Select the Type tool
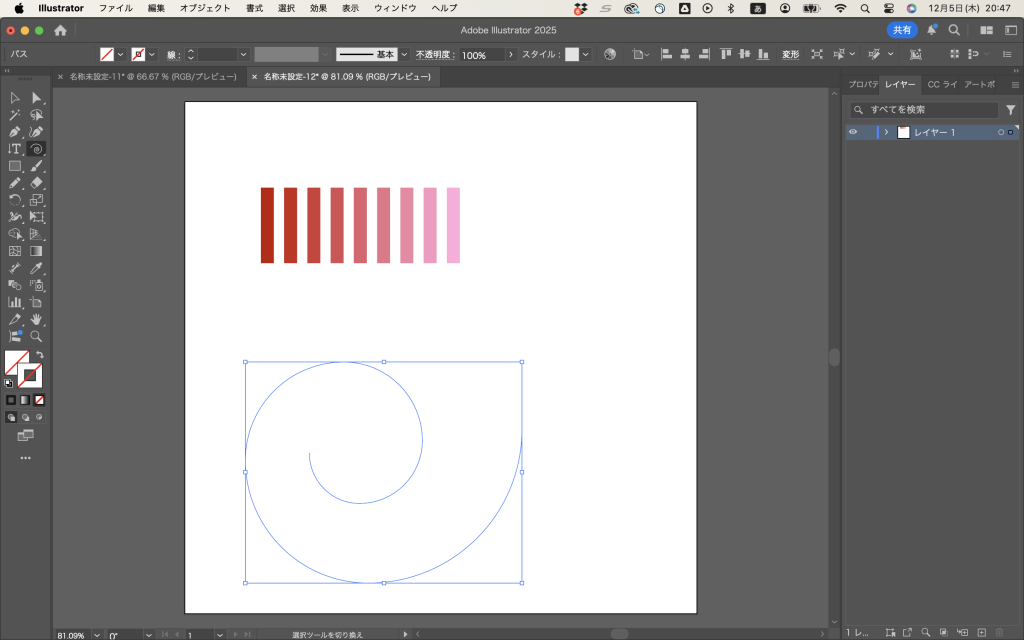This screenshot has width=1024, height=640. pyautogui.click(x=15, y=149)
